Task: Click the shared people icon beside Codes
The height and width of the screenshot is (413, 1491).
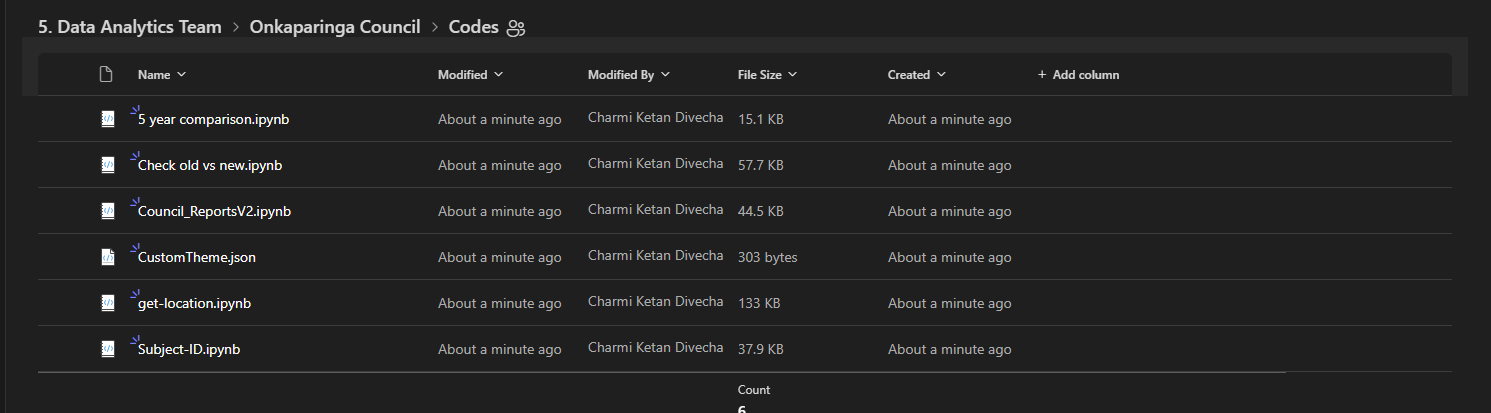Action: click(x=516, y=28)
